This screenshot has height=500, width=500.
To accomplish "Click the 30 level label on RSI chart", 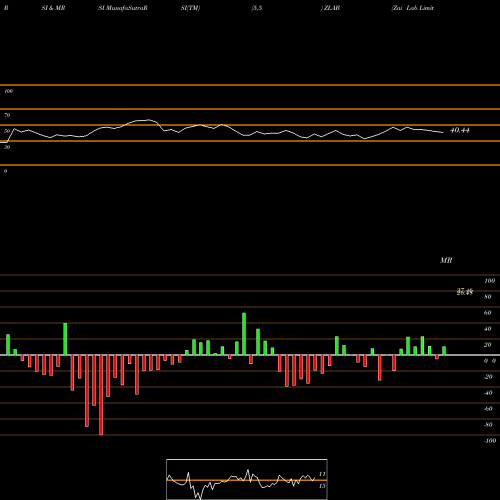I will click(7, 147).
